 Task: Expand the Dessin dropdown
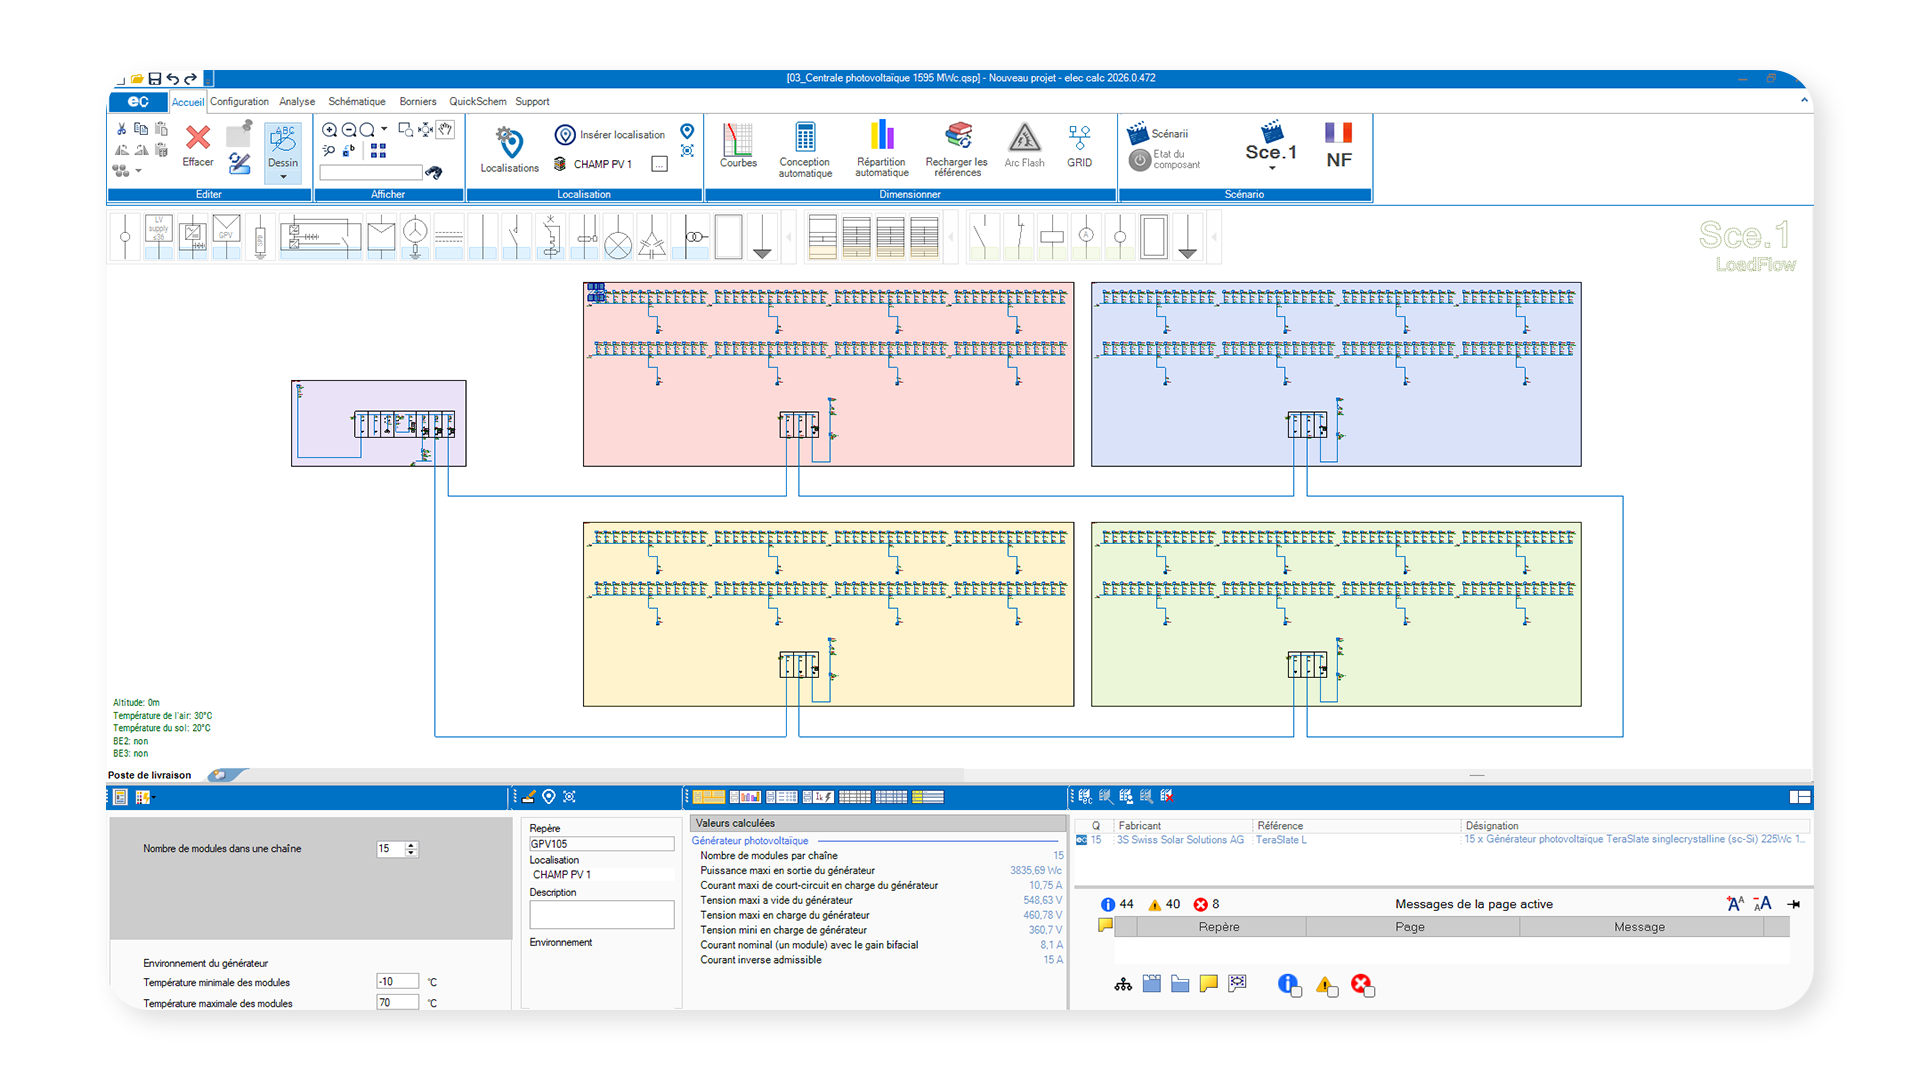pyautogui.click(x=283, y=177)
